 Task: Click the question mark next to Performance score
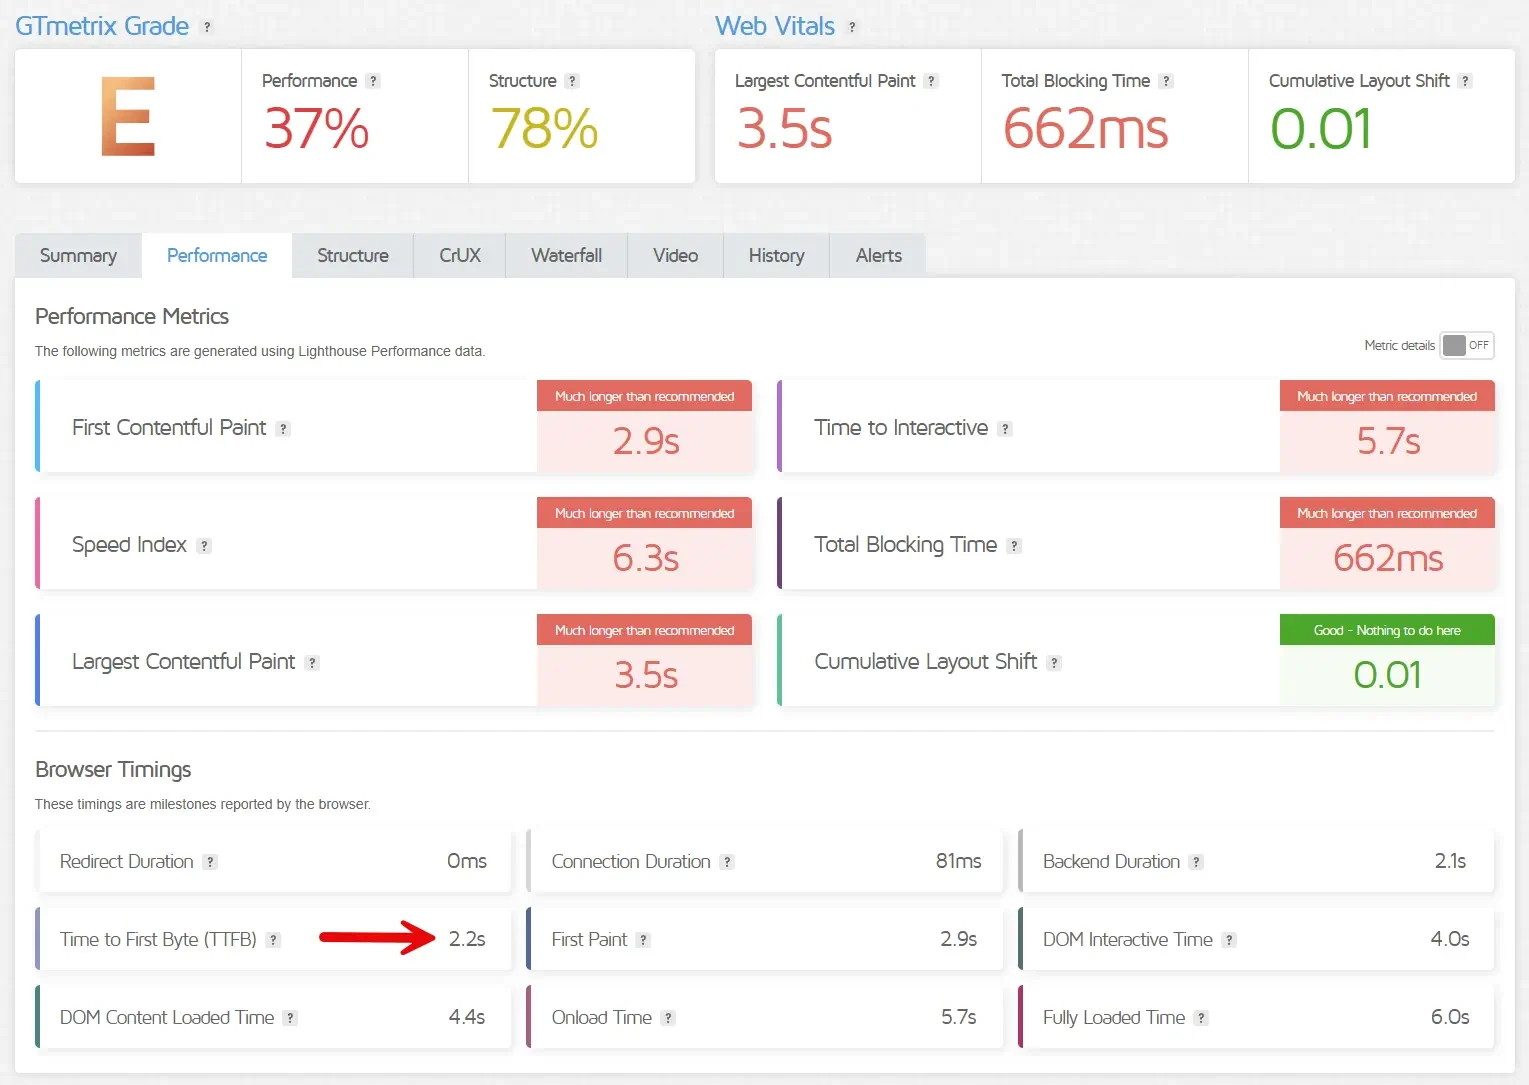pos(373,81)
